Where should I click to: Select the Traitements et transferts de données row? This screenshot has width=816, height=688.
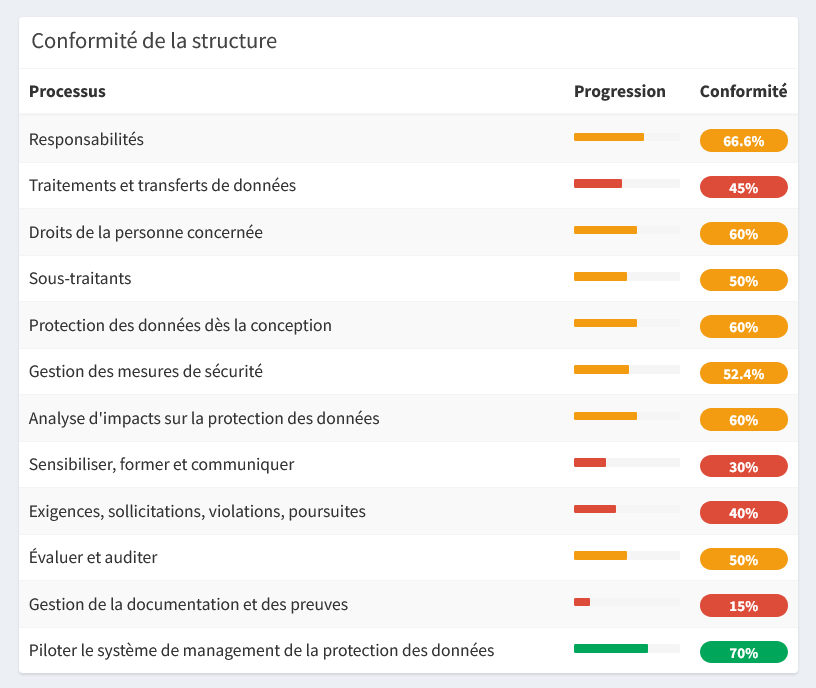tap(162, 185)
